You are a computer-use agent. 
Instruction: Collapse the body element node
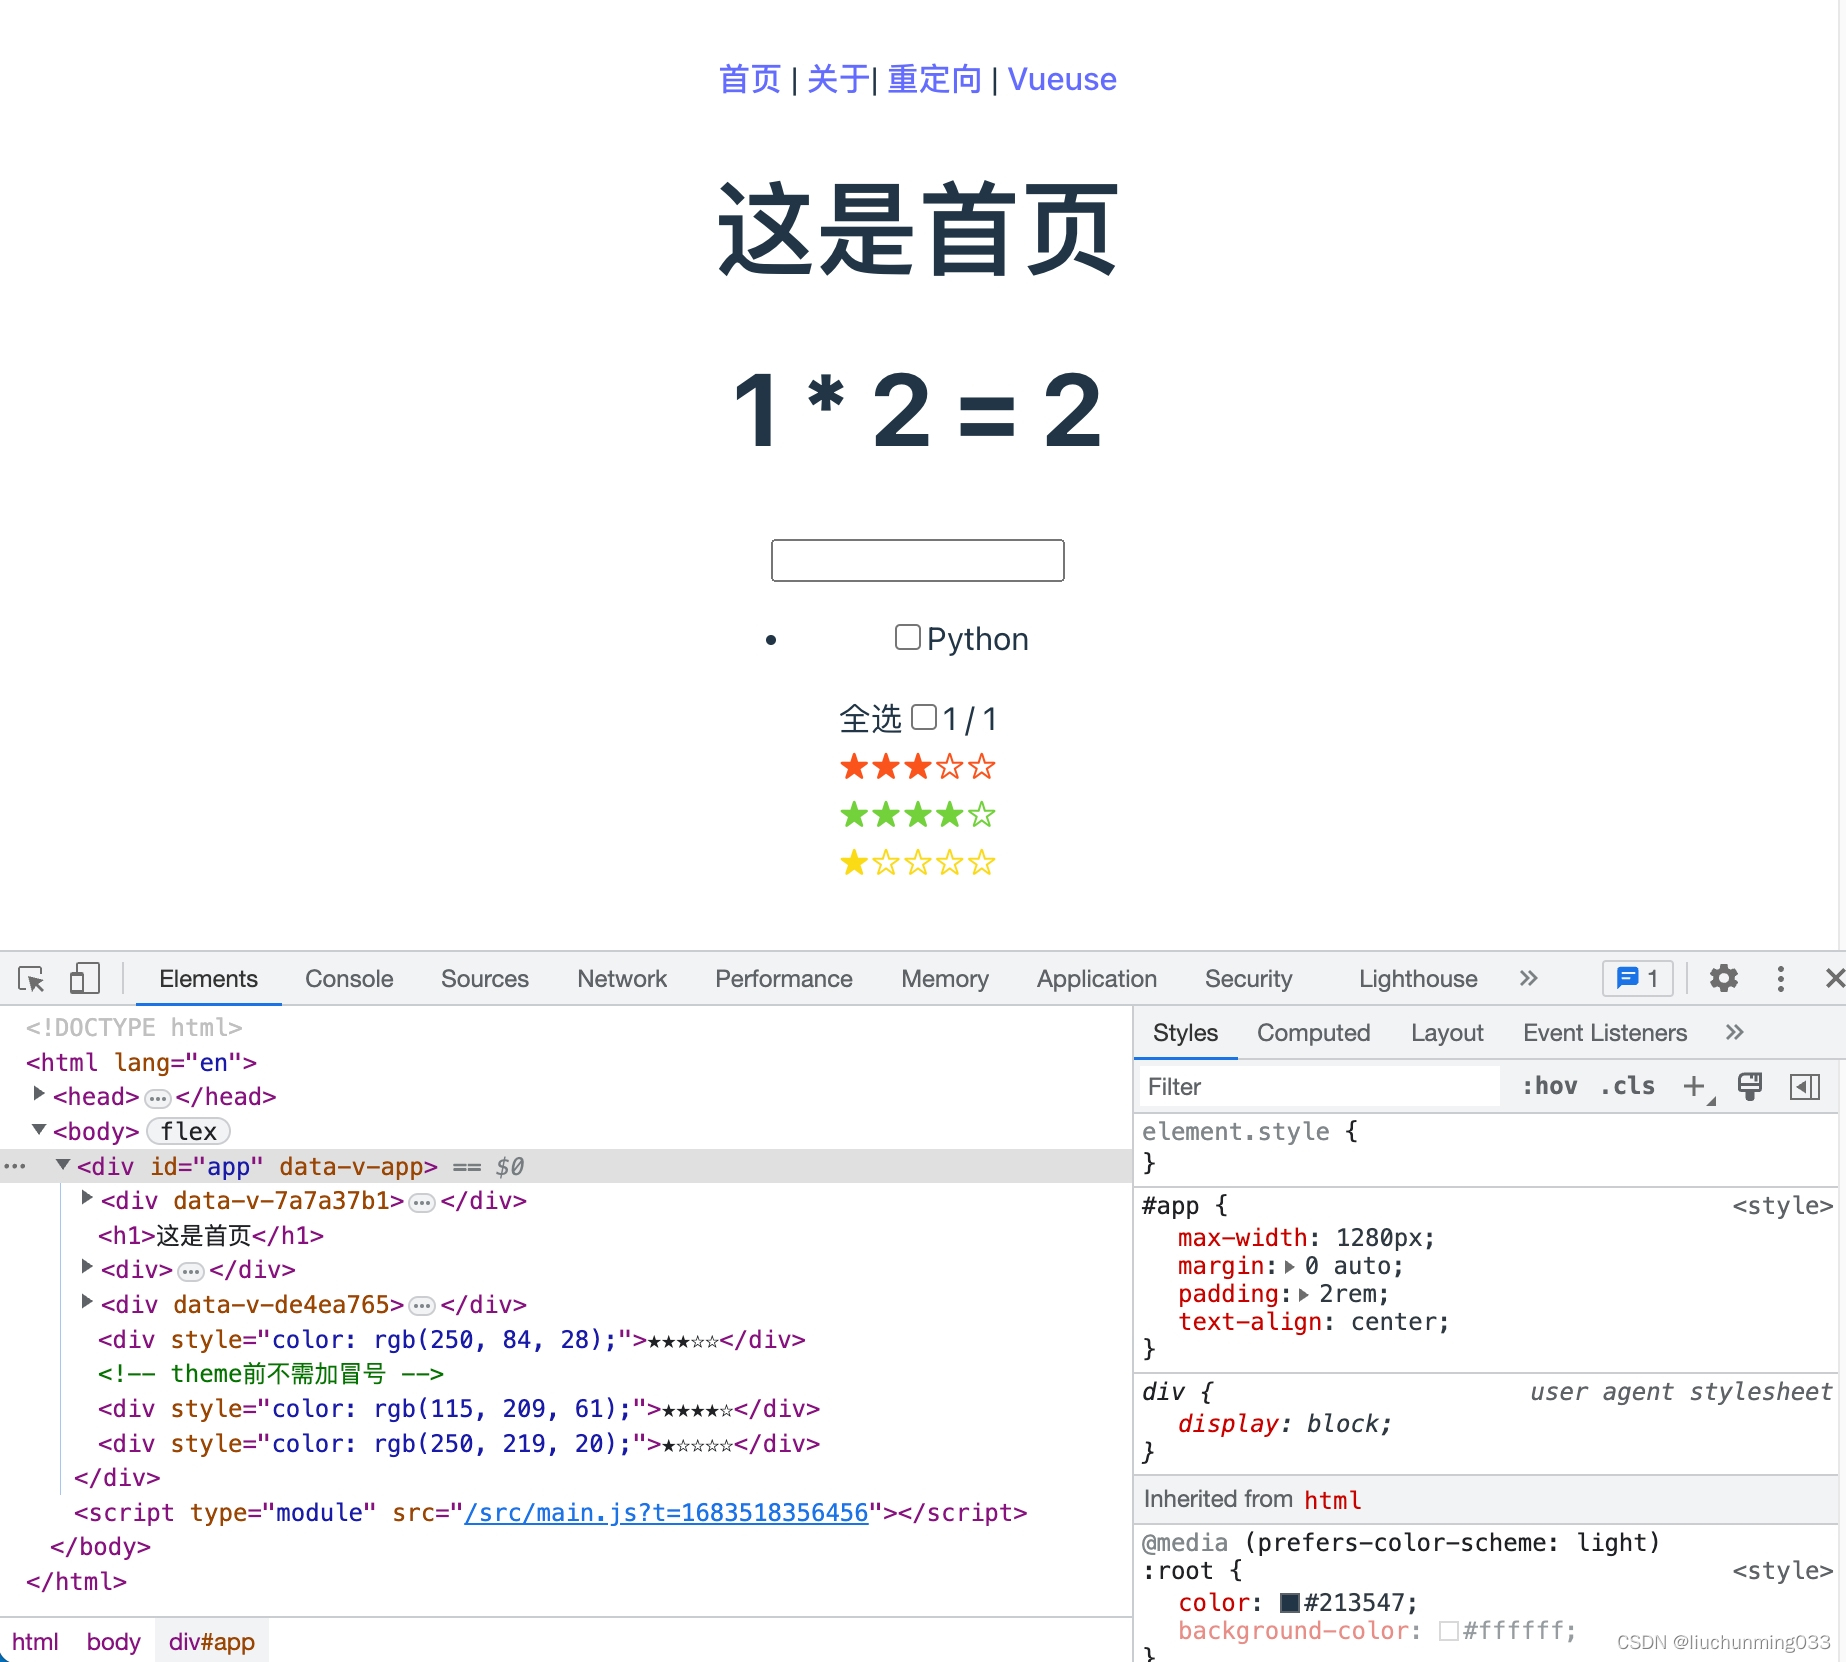coord(39,1129)
